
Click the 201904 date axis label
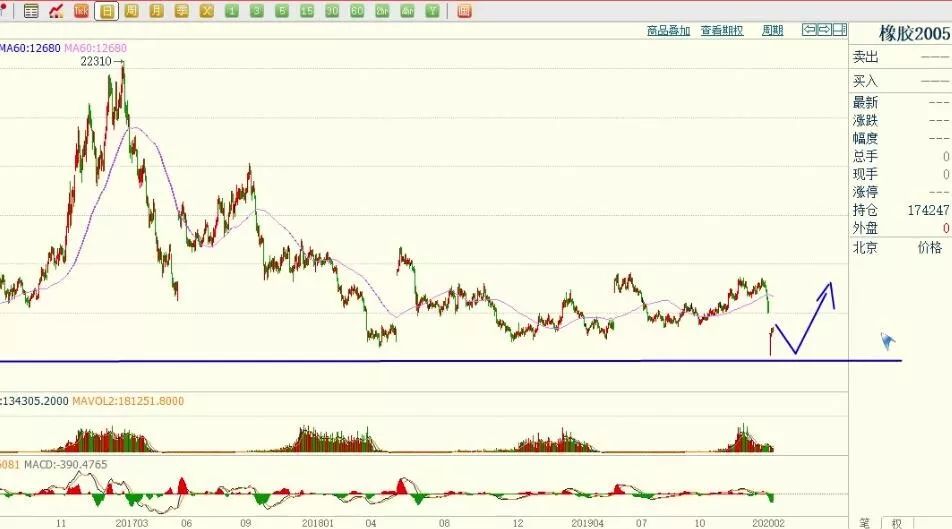coord(587,523)
